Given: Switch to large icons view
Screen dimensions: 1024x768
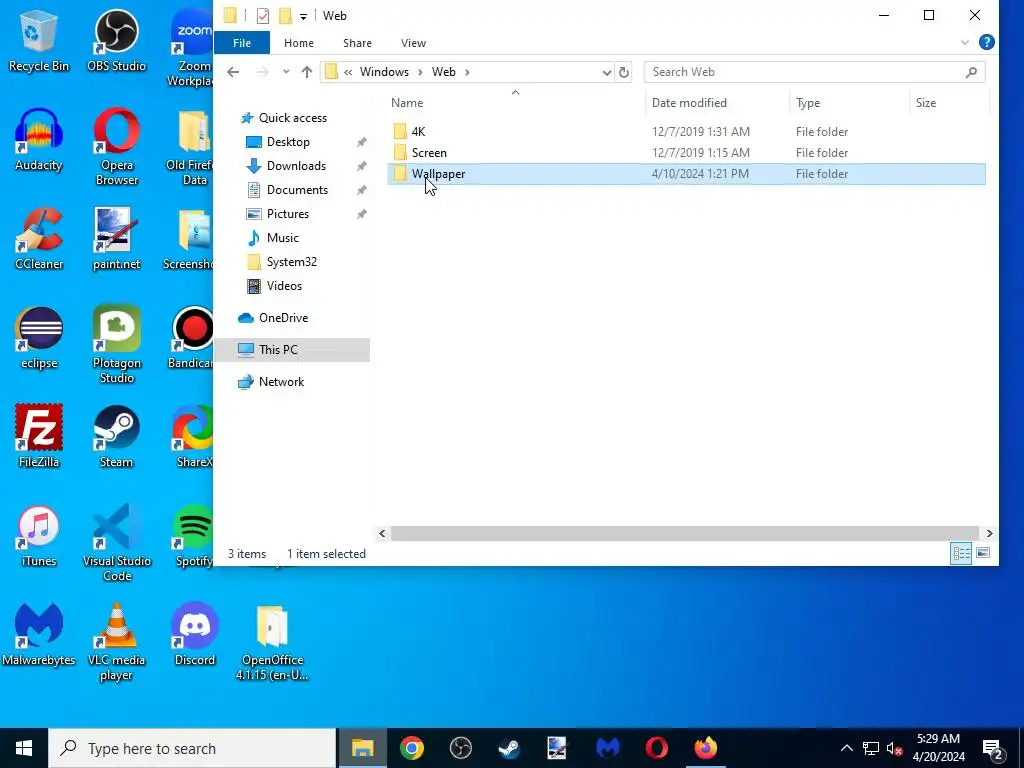Looking at the screenshot, I should pyautogui.click(x=983, y=553).
